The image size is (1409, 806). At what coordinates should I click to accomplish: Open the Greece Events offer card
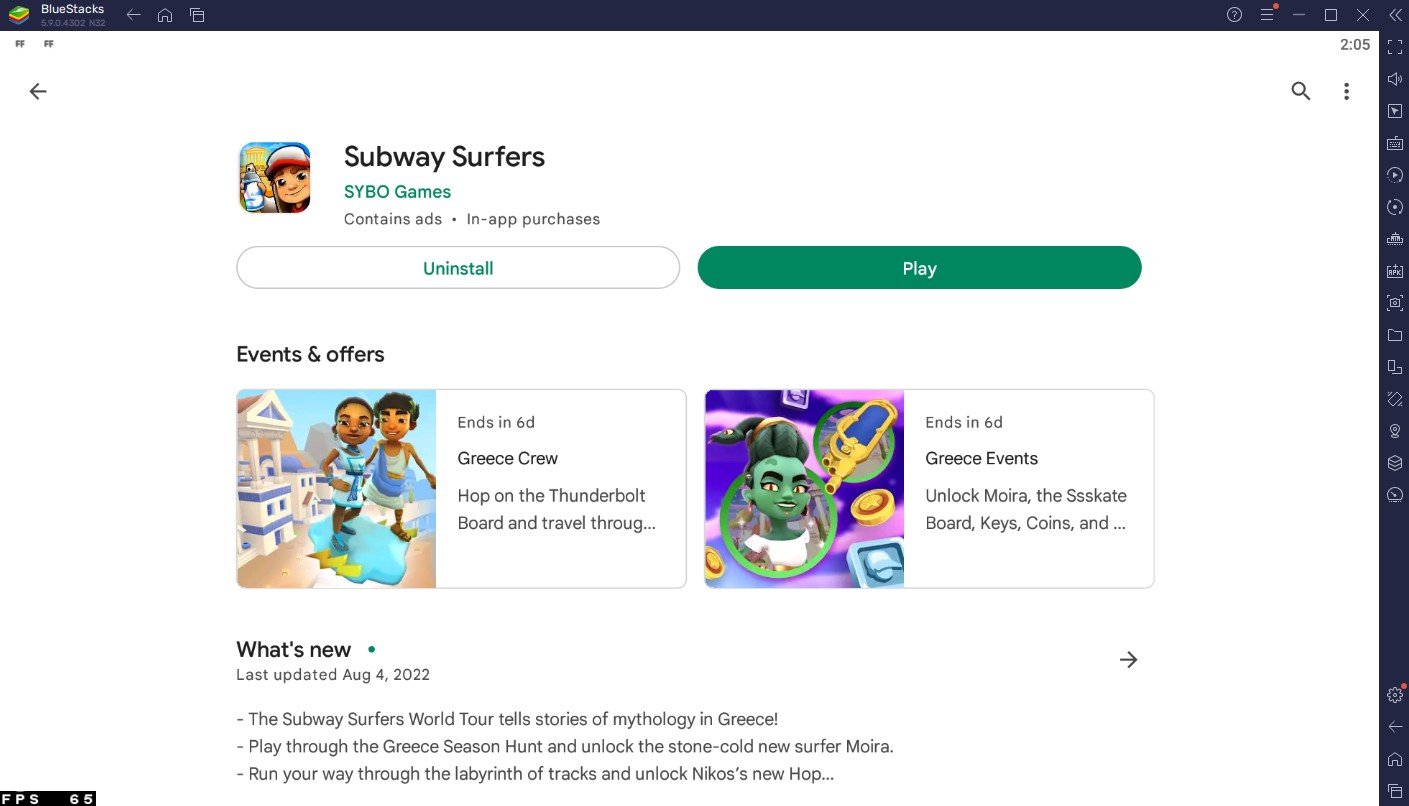click(929, 488)
